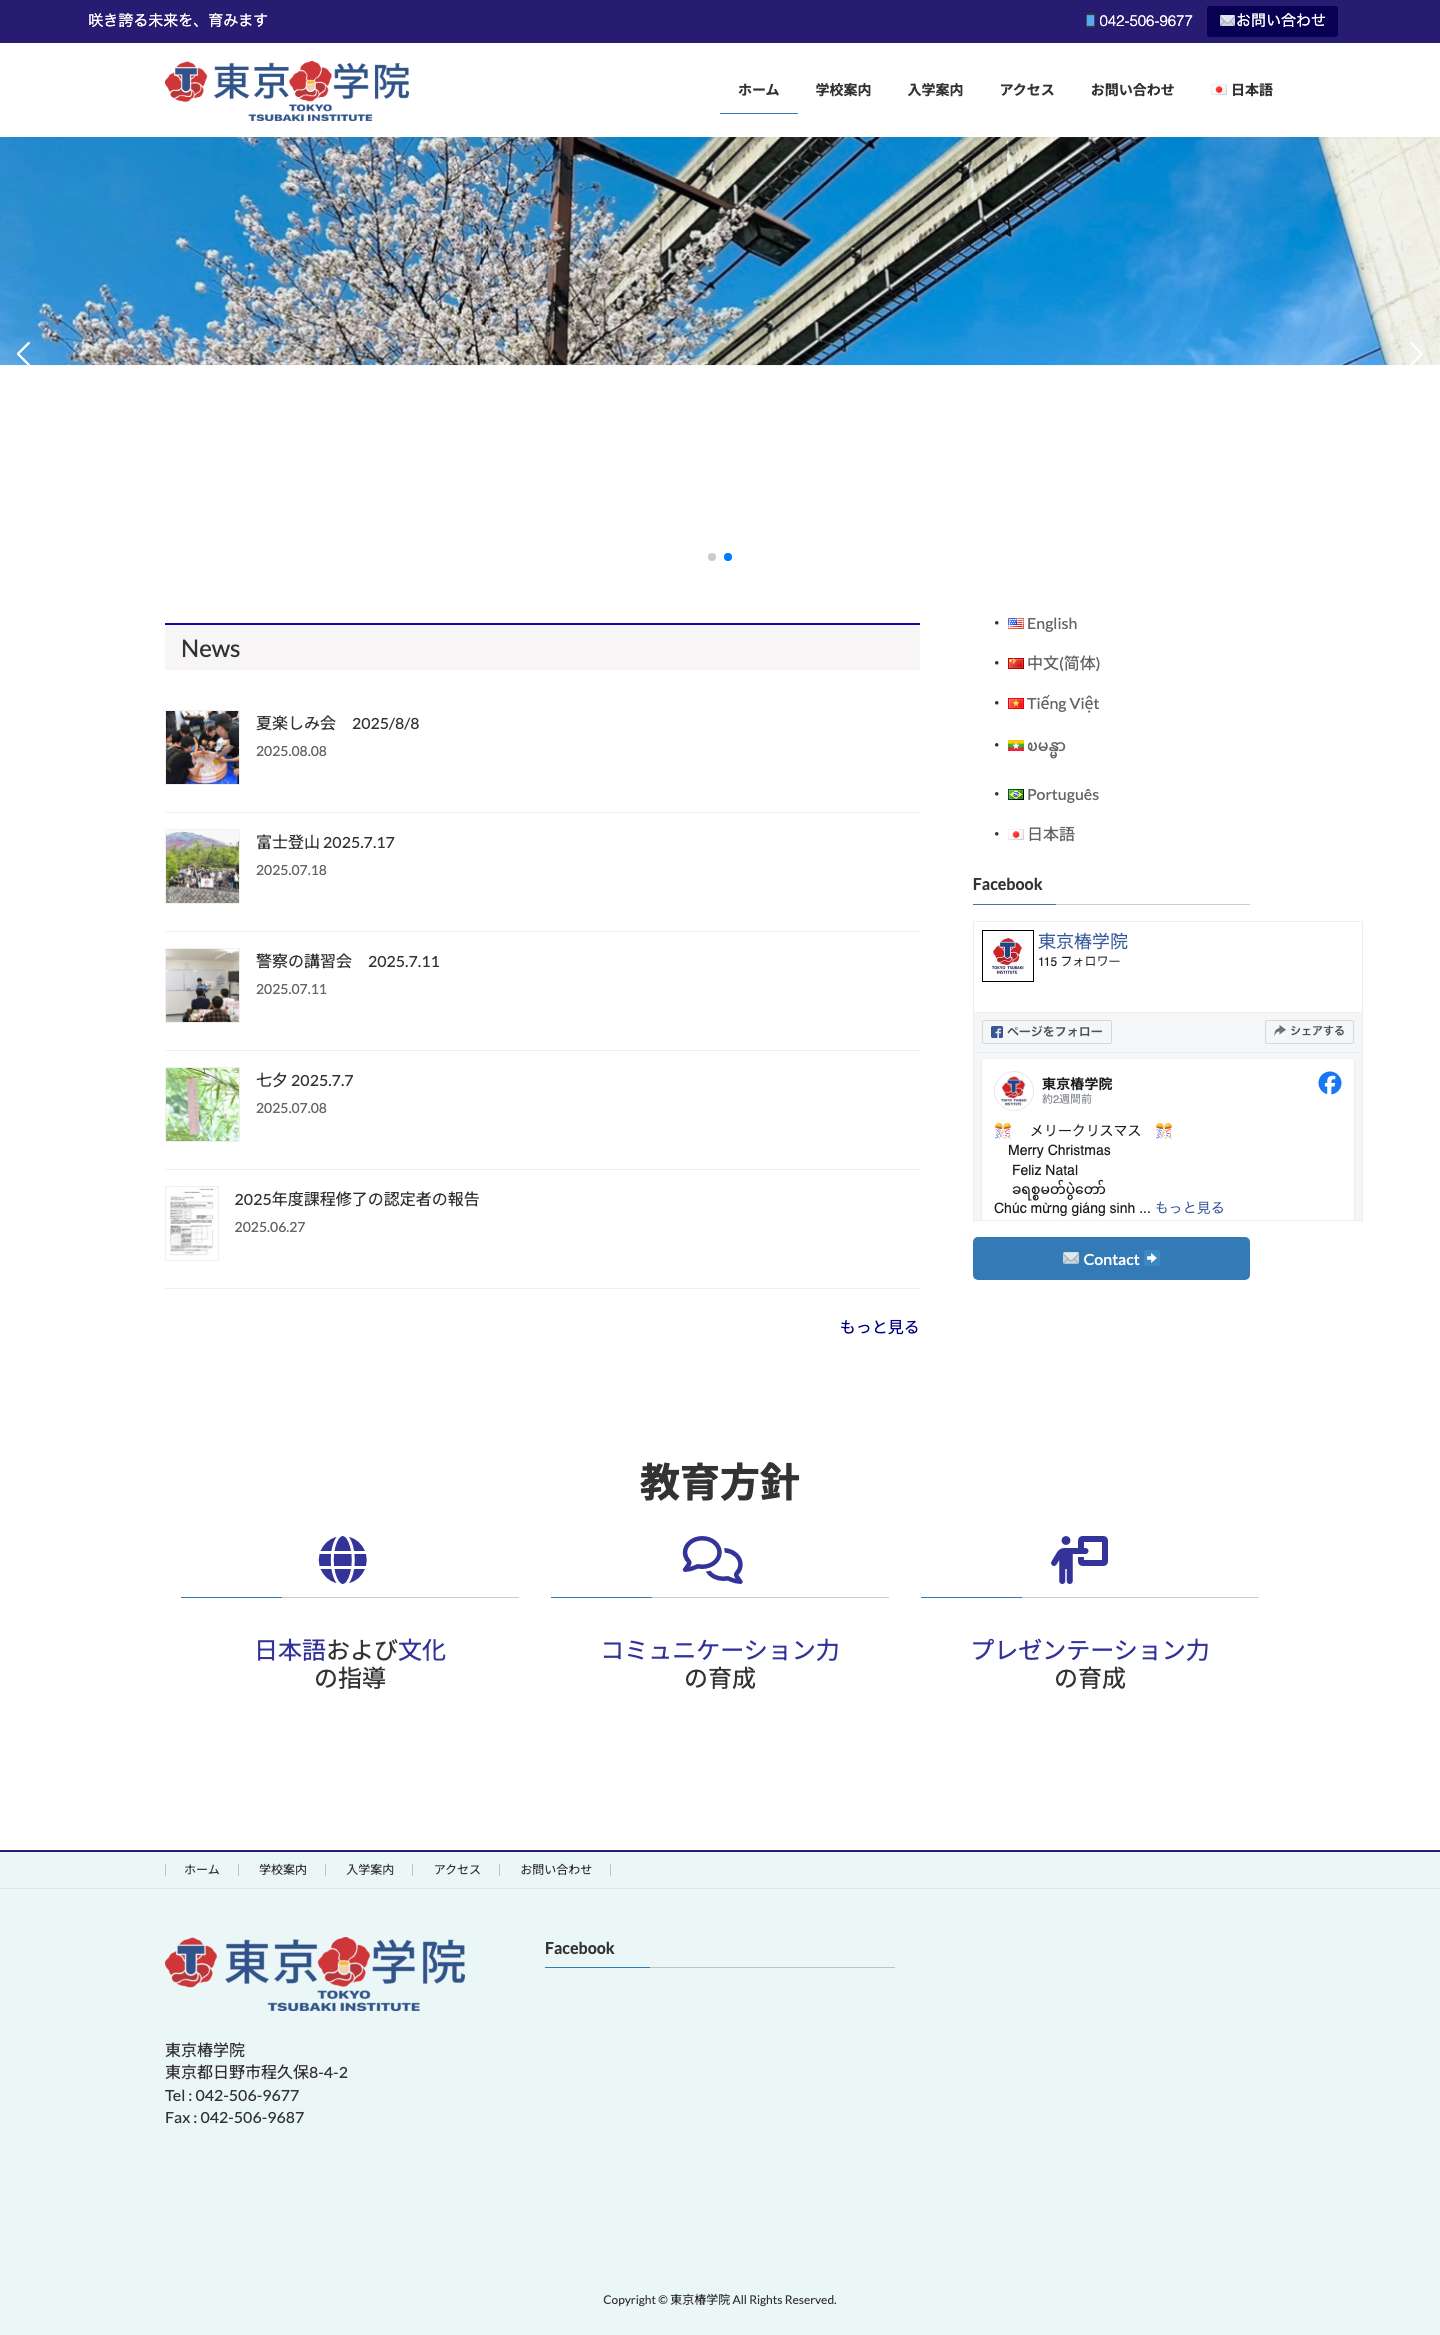Open the お問い合わせ navigation menu item
Viewport: 1440px width, 2335px height.
(x=1133, y=90)
